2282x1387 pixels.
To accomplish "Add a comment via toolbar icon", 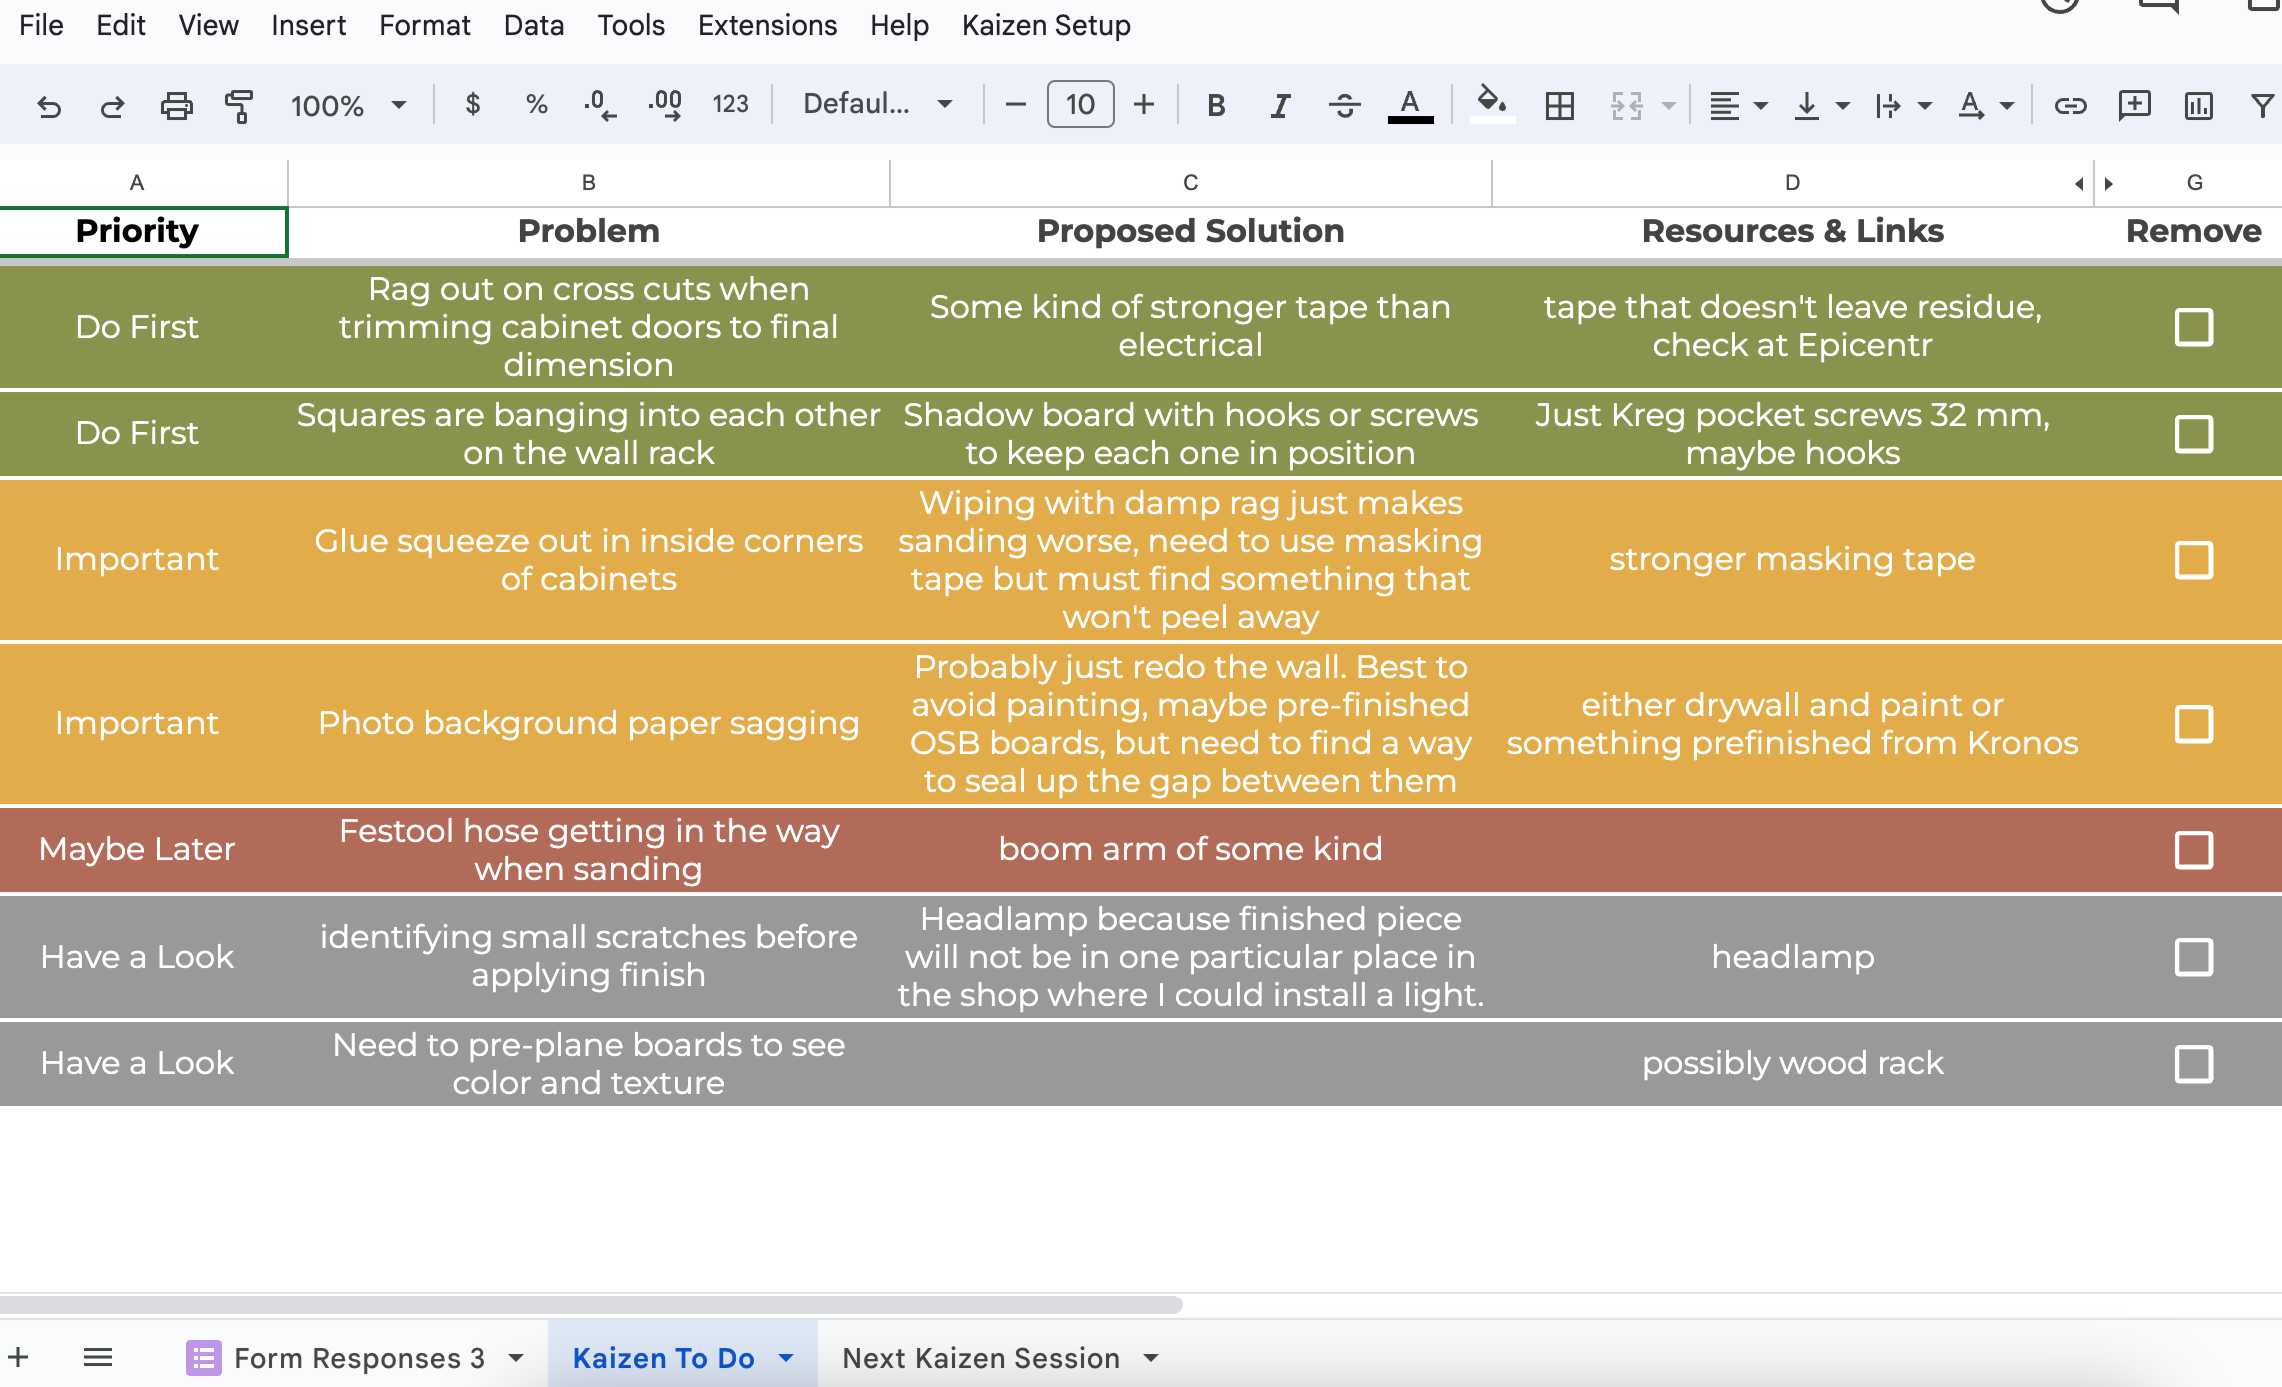I will [2134, 105].
